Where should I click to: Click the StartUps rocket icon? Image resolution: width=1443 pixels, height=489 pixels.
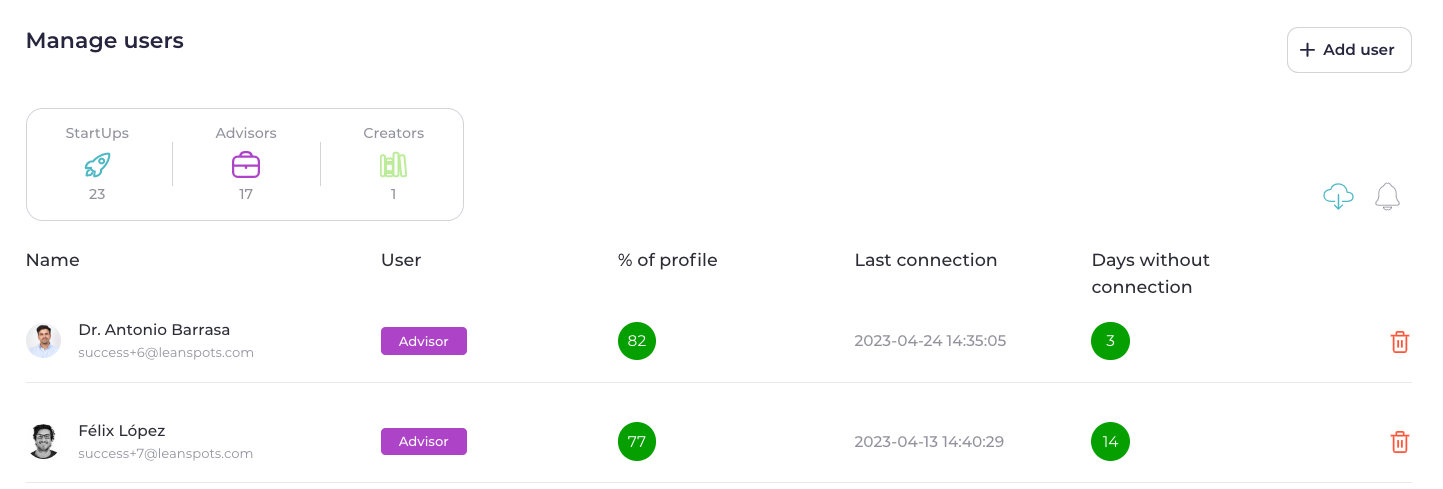click(97, 165)
